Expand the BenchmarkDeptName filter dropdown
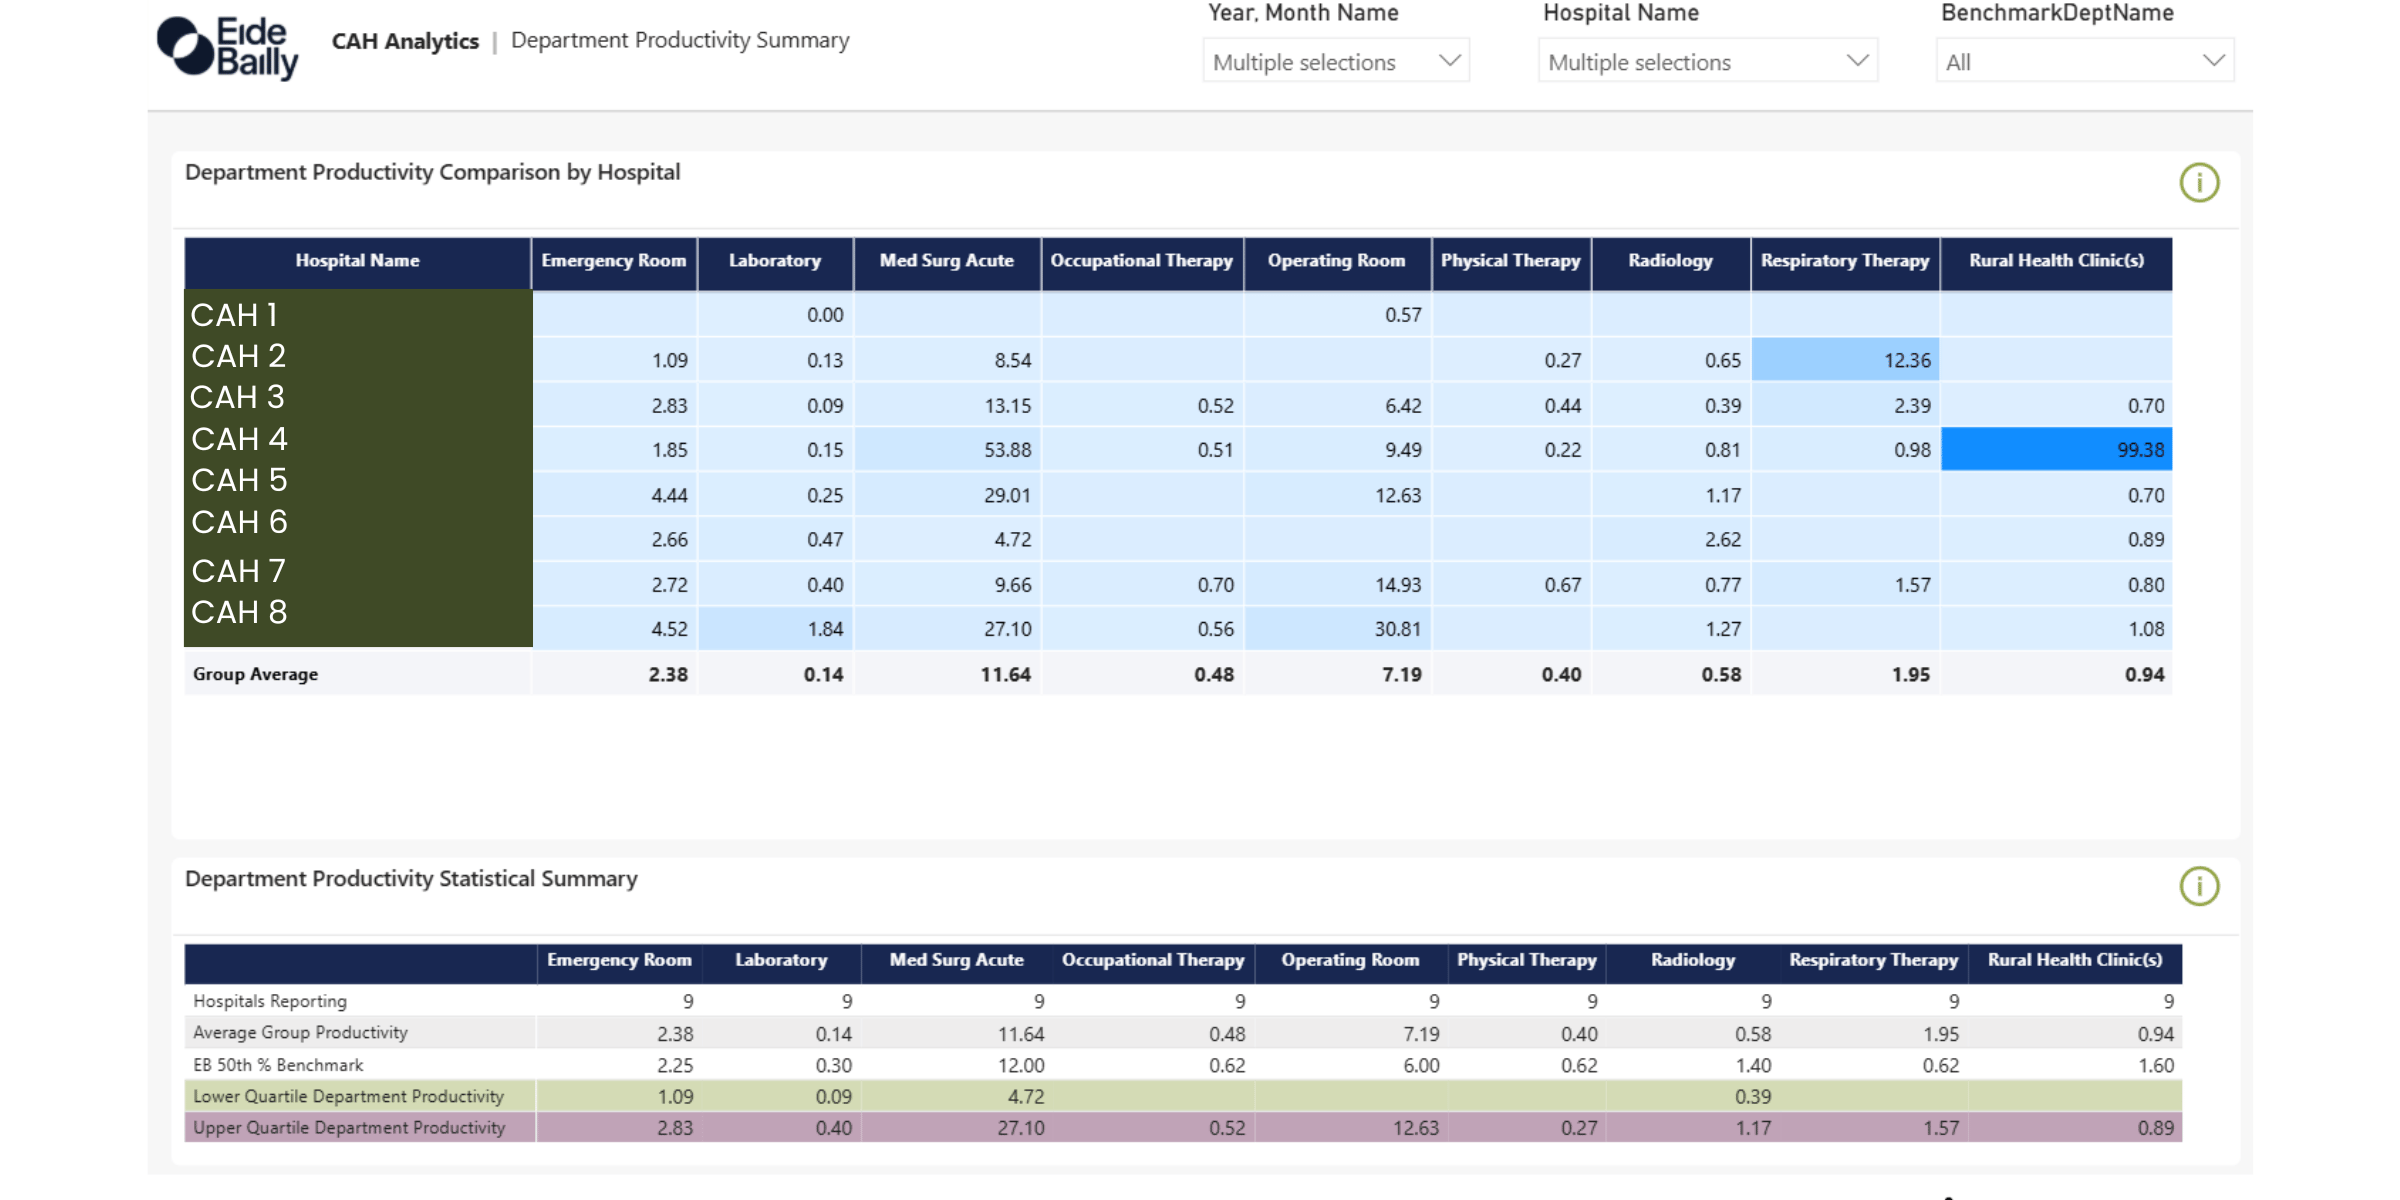This screenshot has height=1200, width=2400. (x=2213, y=61)
